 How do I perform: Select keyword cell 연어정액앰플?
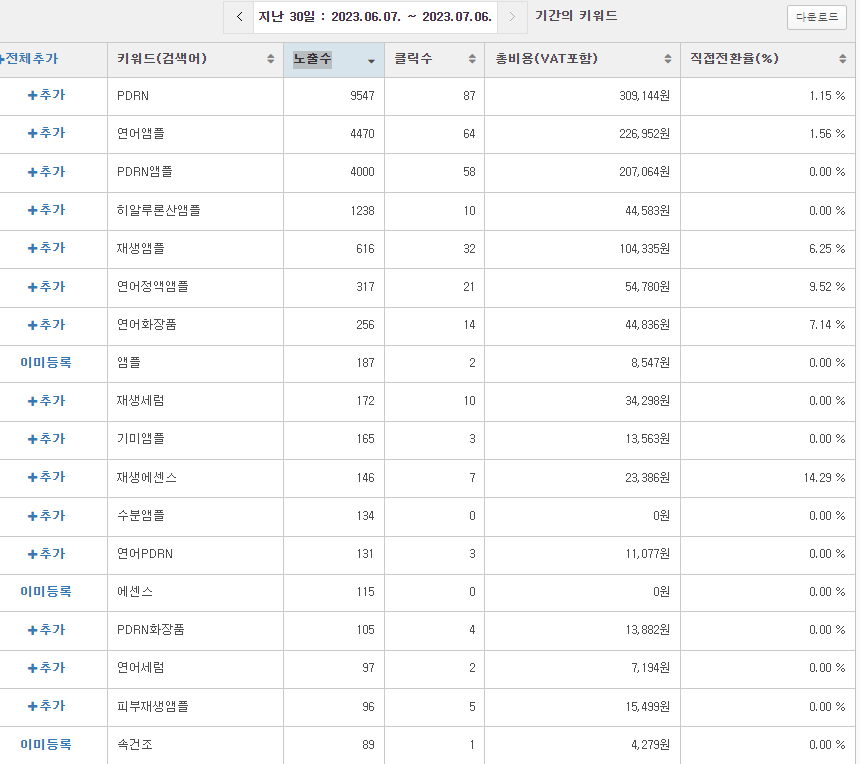coord(195,287)
